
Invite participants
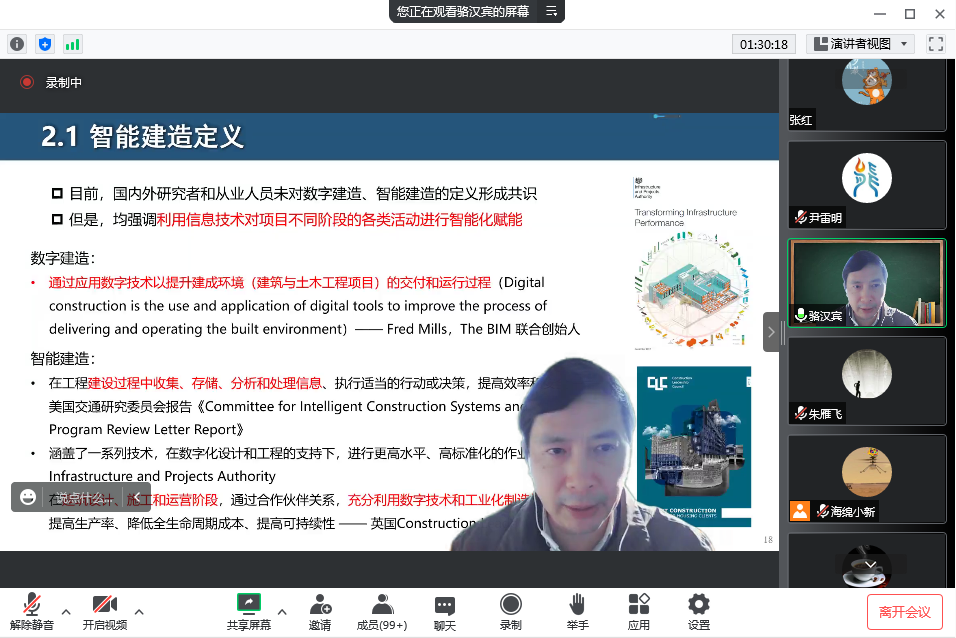320,612
